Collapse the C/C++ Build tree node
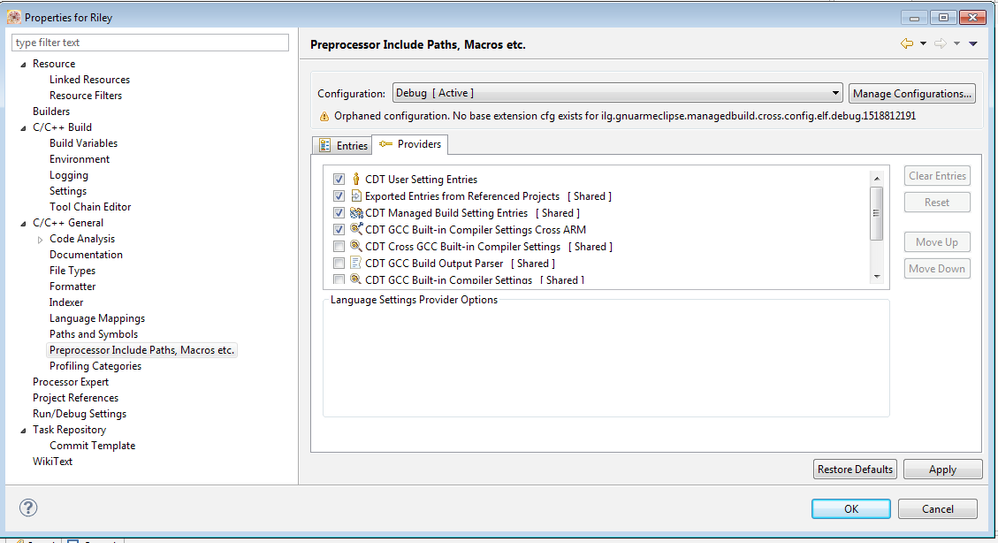Viewport: 998px width, 543px height. pos(23,128)
